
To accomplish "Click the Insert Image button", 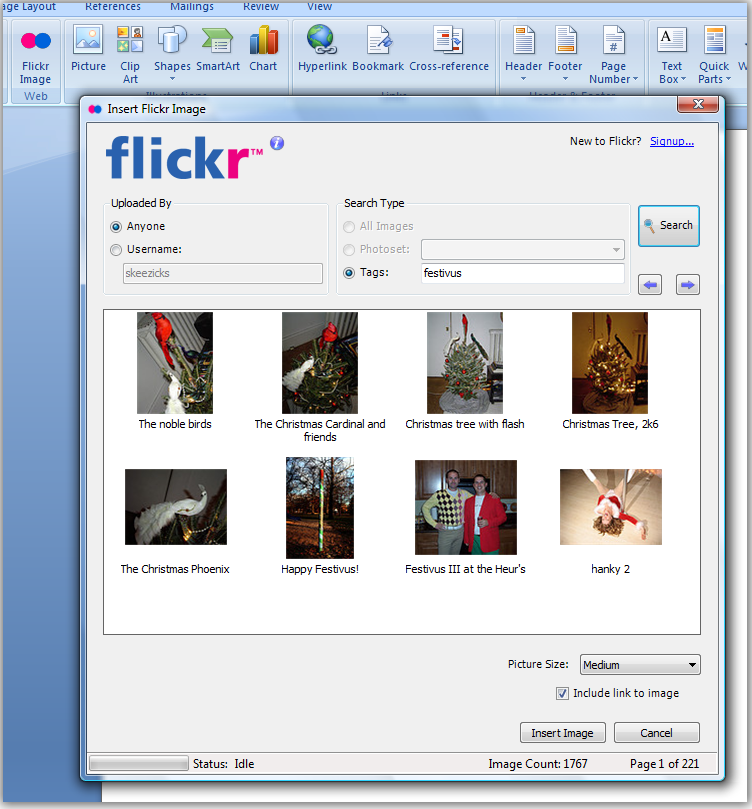I will (x=563, y=733).
